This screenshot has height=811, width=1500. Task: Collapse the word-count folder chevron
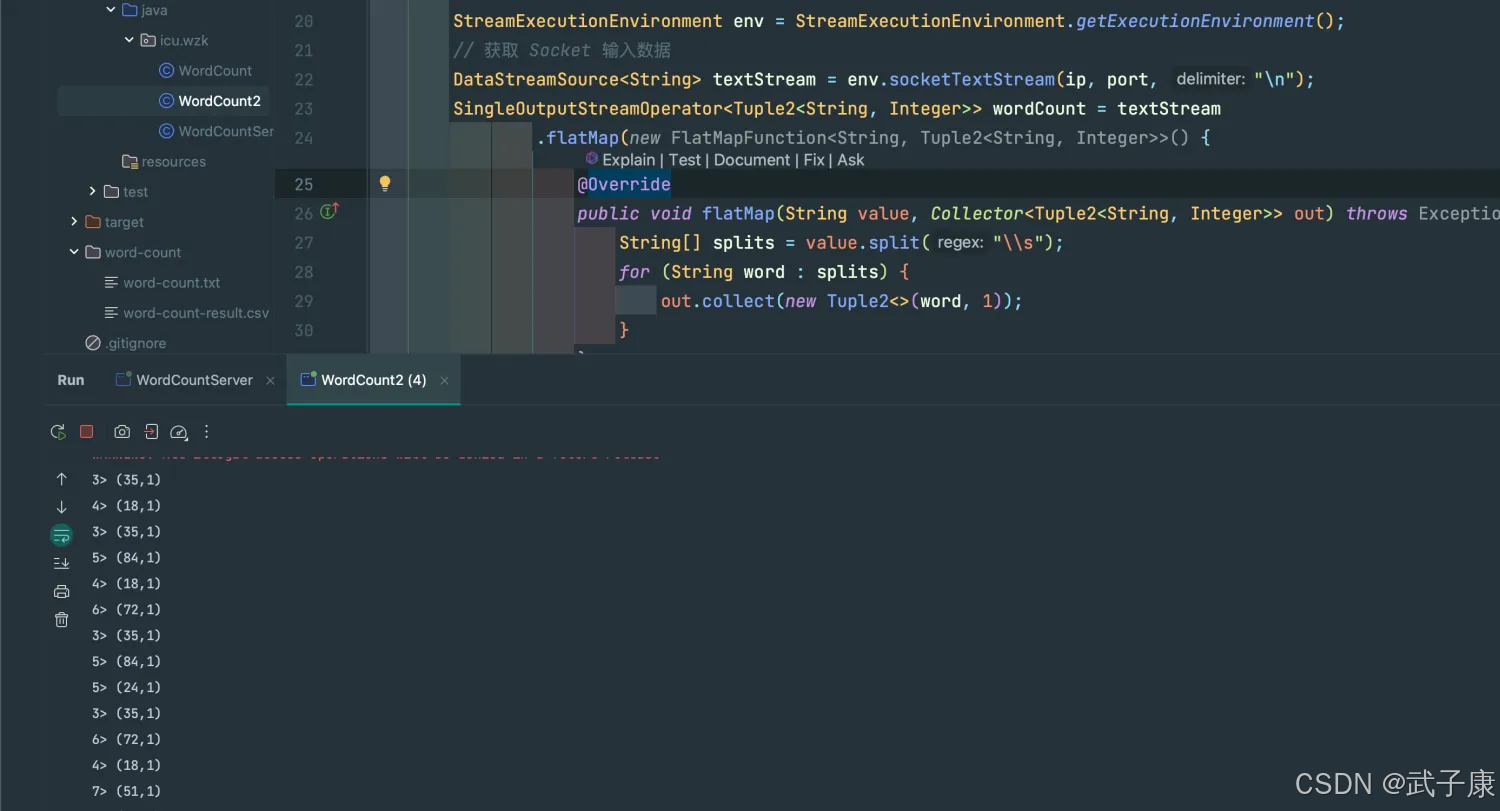point(74,252)
